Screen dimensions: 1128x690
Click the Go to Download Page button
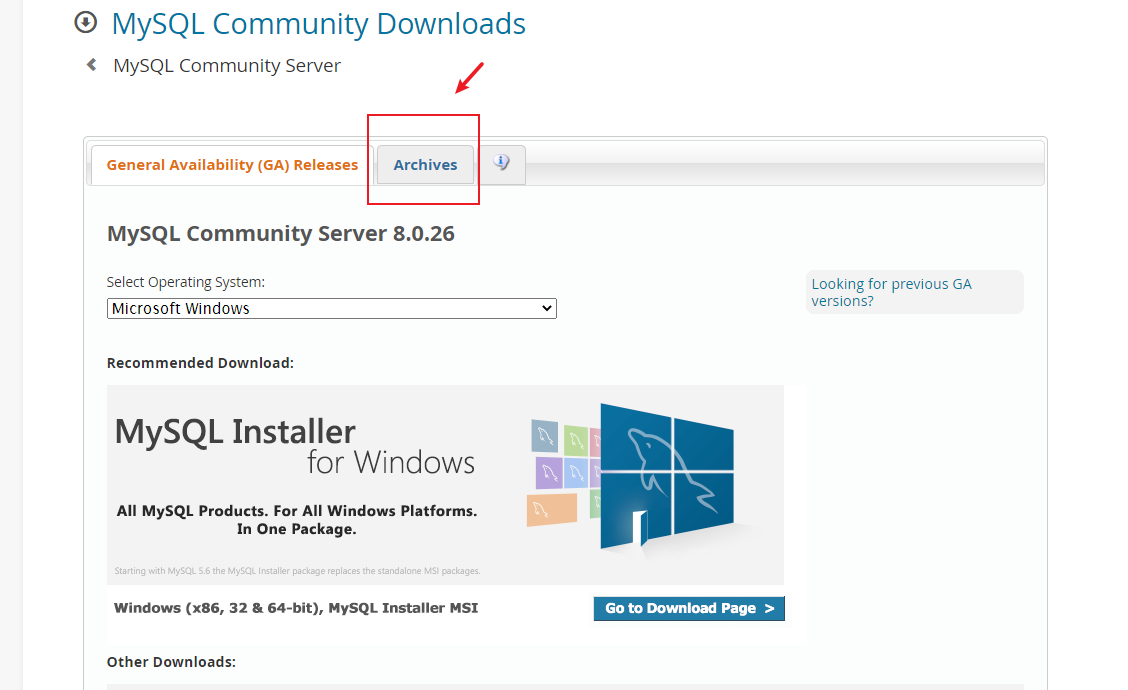click(x=689, y=608)
